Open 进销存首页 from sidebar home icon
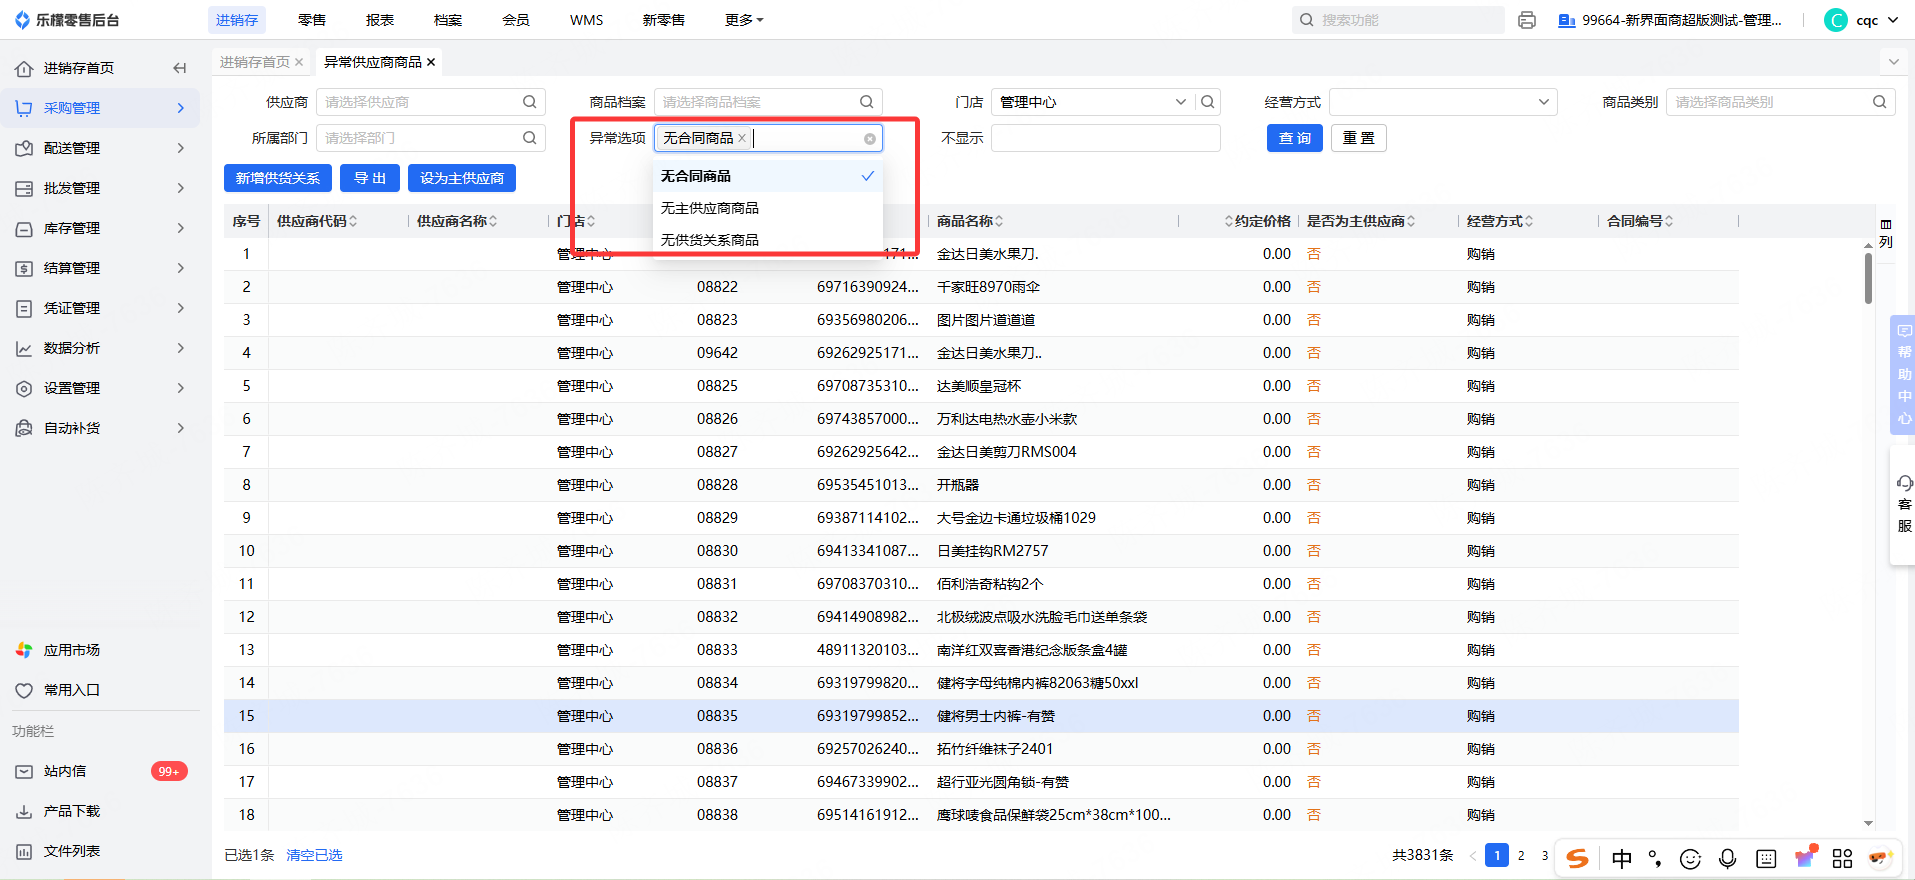 (x=24, y=68)
